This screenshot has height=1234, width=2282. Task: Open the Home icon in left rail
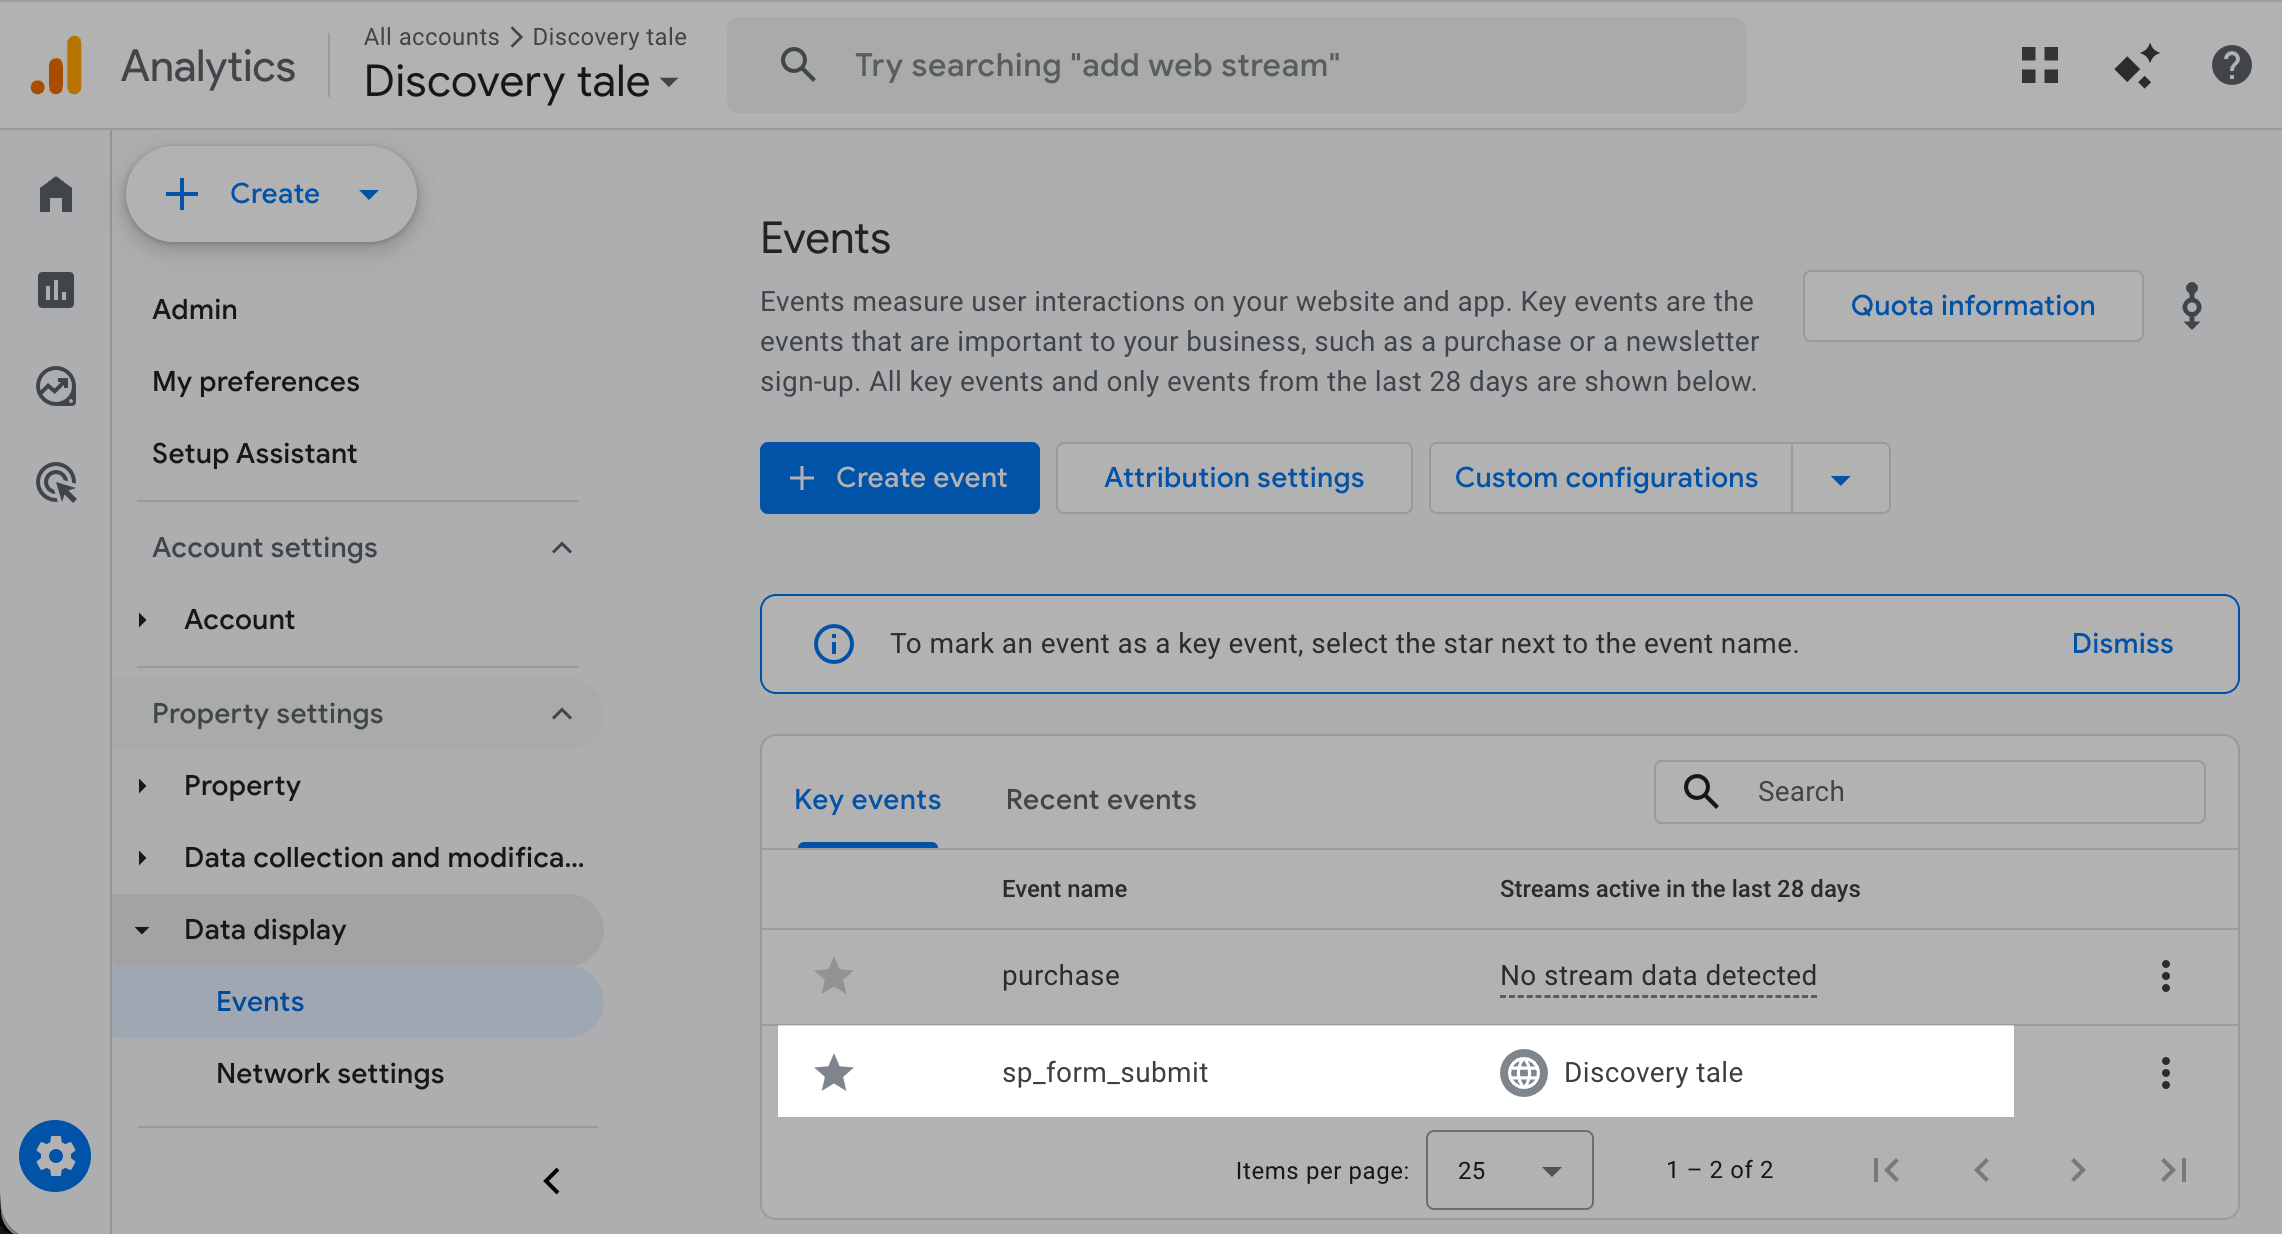click(56, 194)
